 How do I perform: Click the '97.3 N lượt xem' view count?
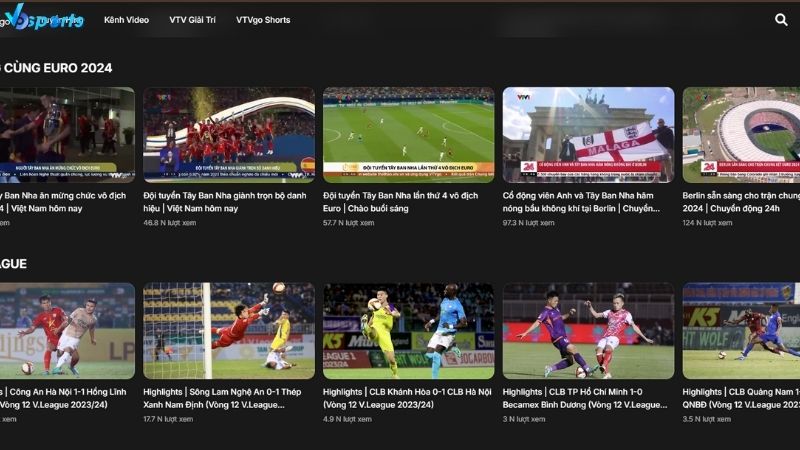pos(528,223)
